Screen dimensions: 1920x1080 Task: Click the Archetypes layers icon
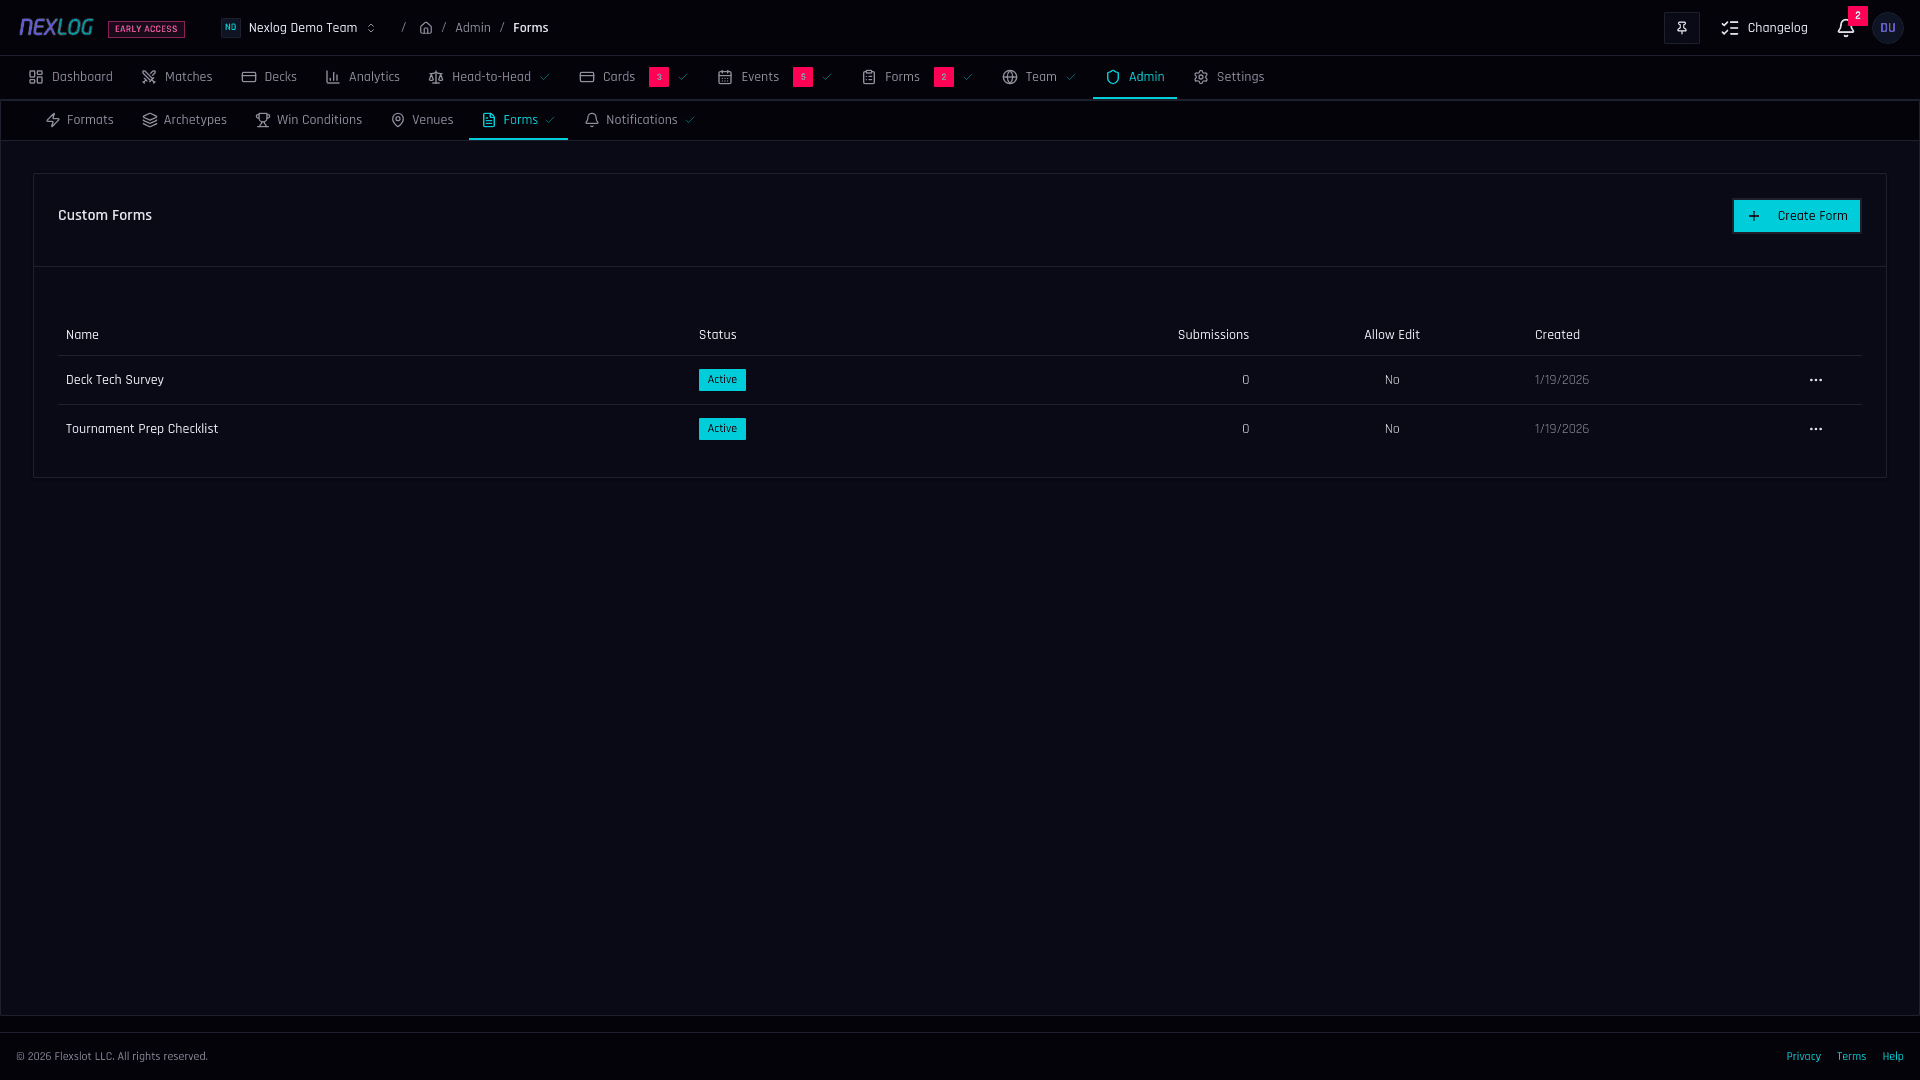(150, 120)
